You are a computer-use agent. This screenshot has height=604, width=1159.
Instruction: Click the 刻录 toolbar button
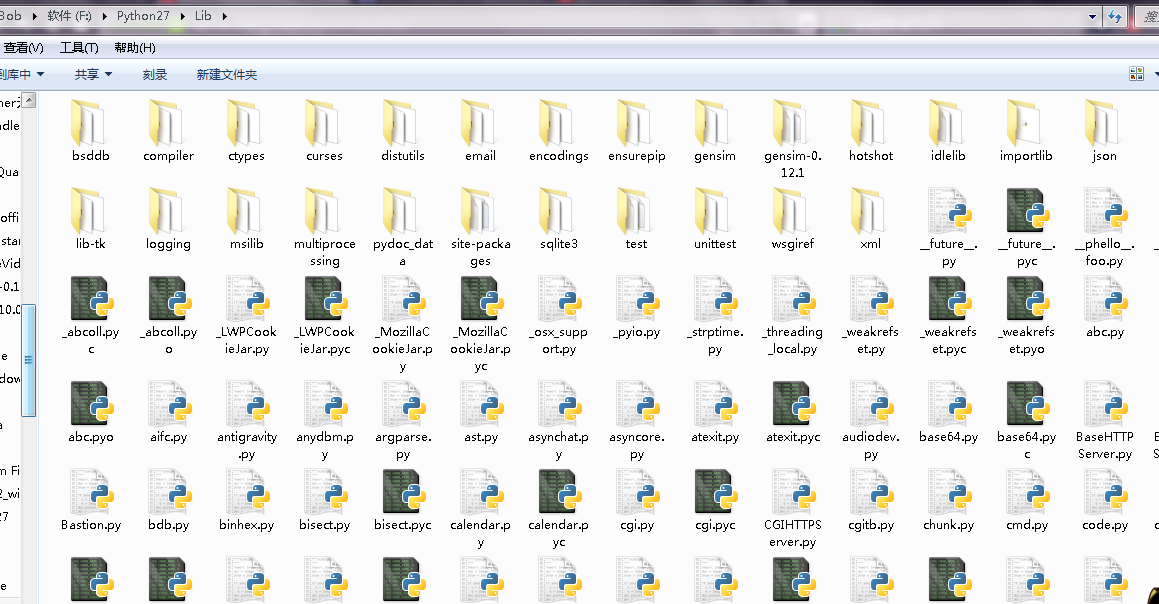click(154, 75)
